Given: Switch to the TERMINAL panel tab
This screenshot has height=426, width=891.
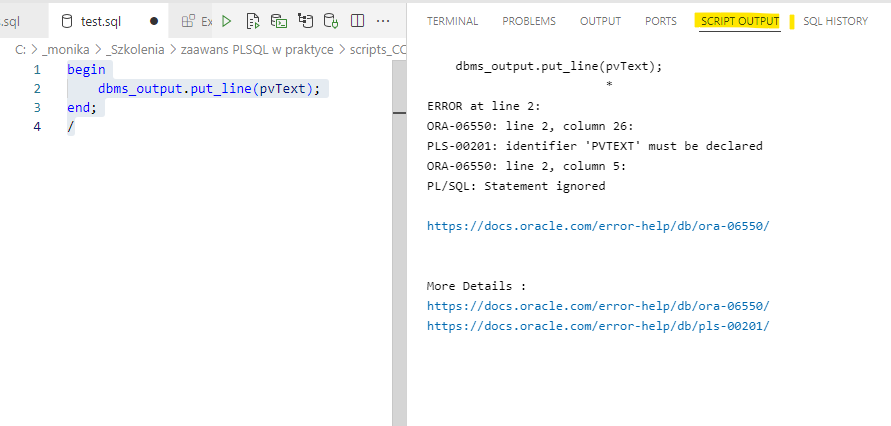Looking at the screenshot, I should 452,21.
